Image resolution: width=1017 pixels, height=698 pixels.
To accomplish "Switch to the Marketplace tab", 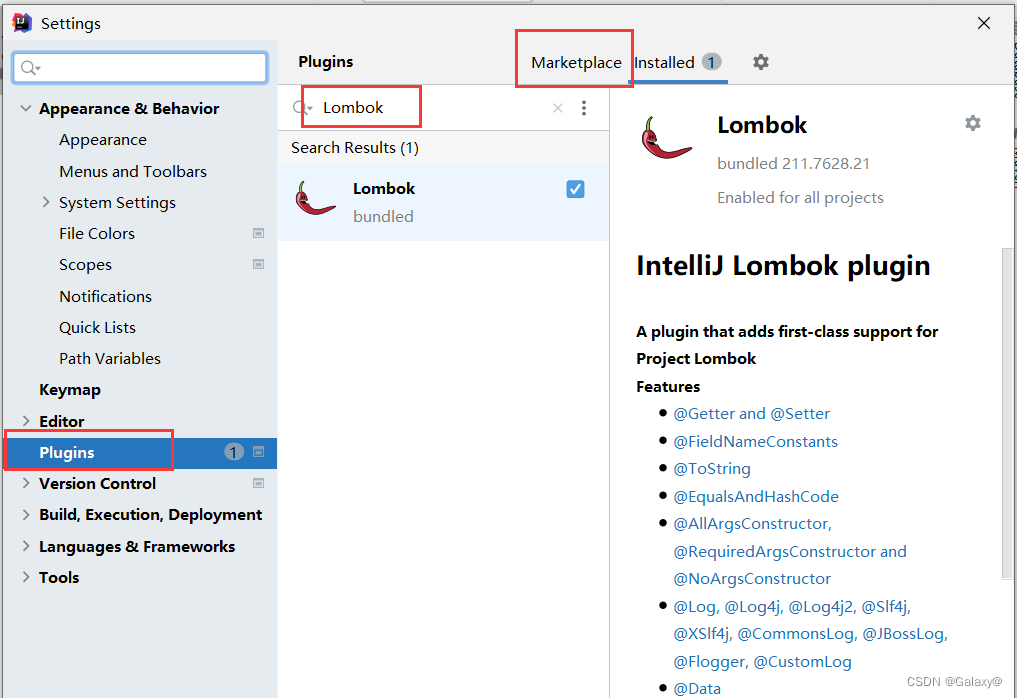I will tap(576, 62).
